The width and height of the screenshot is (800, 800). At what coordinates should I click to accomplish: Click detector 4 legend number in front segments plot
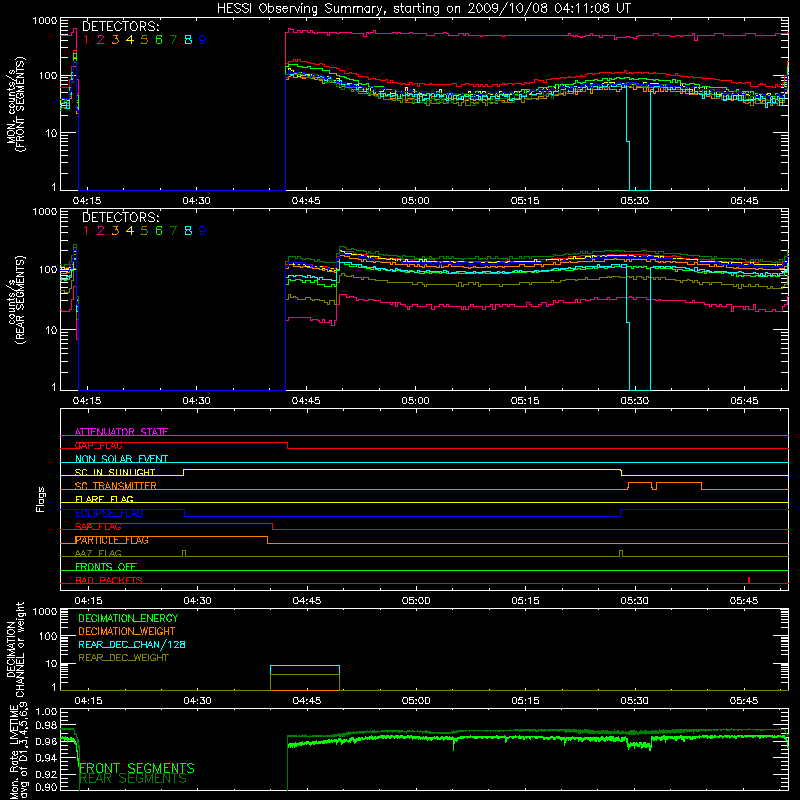coord(130,40)
